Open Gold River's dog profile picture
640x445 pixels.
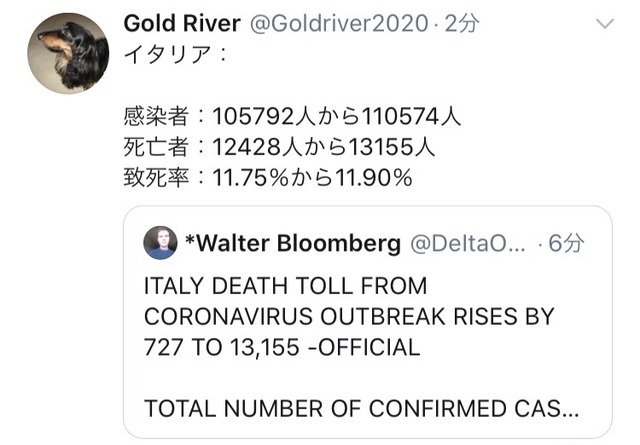click(x=67, y=54)
